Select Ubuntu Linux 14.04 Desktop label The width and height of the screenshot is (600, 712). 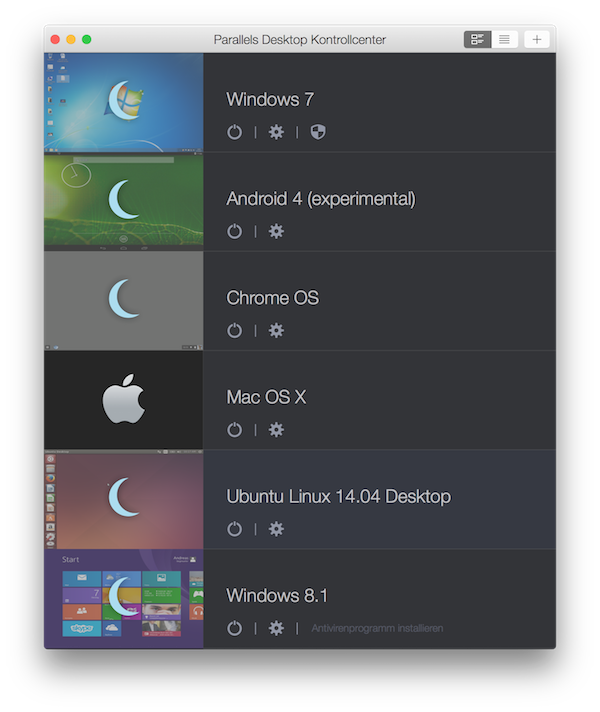point(339,496)
